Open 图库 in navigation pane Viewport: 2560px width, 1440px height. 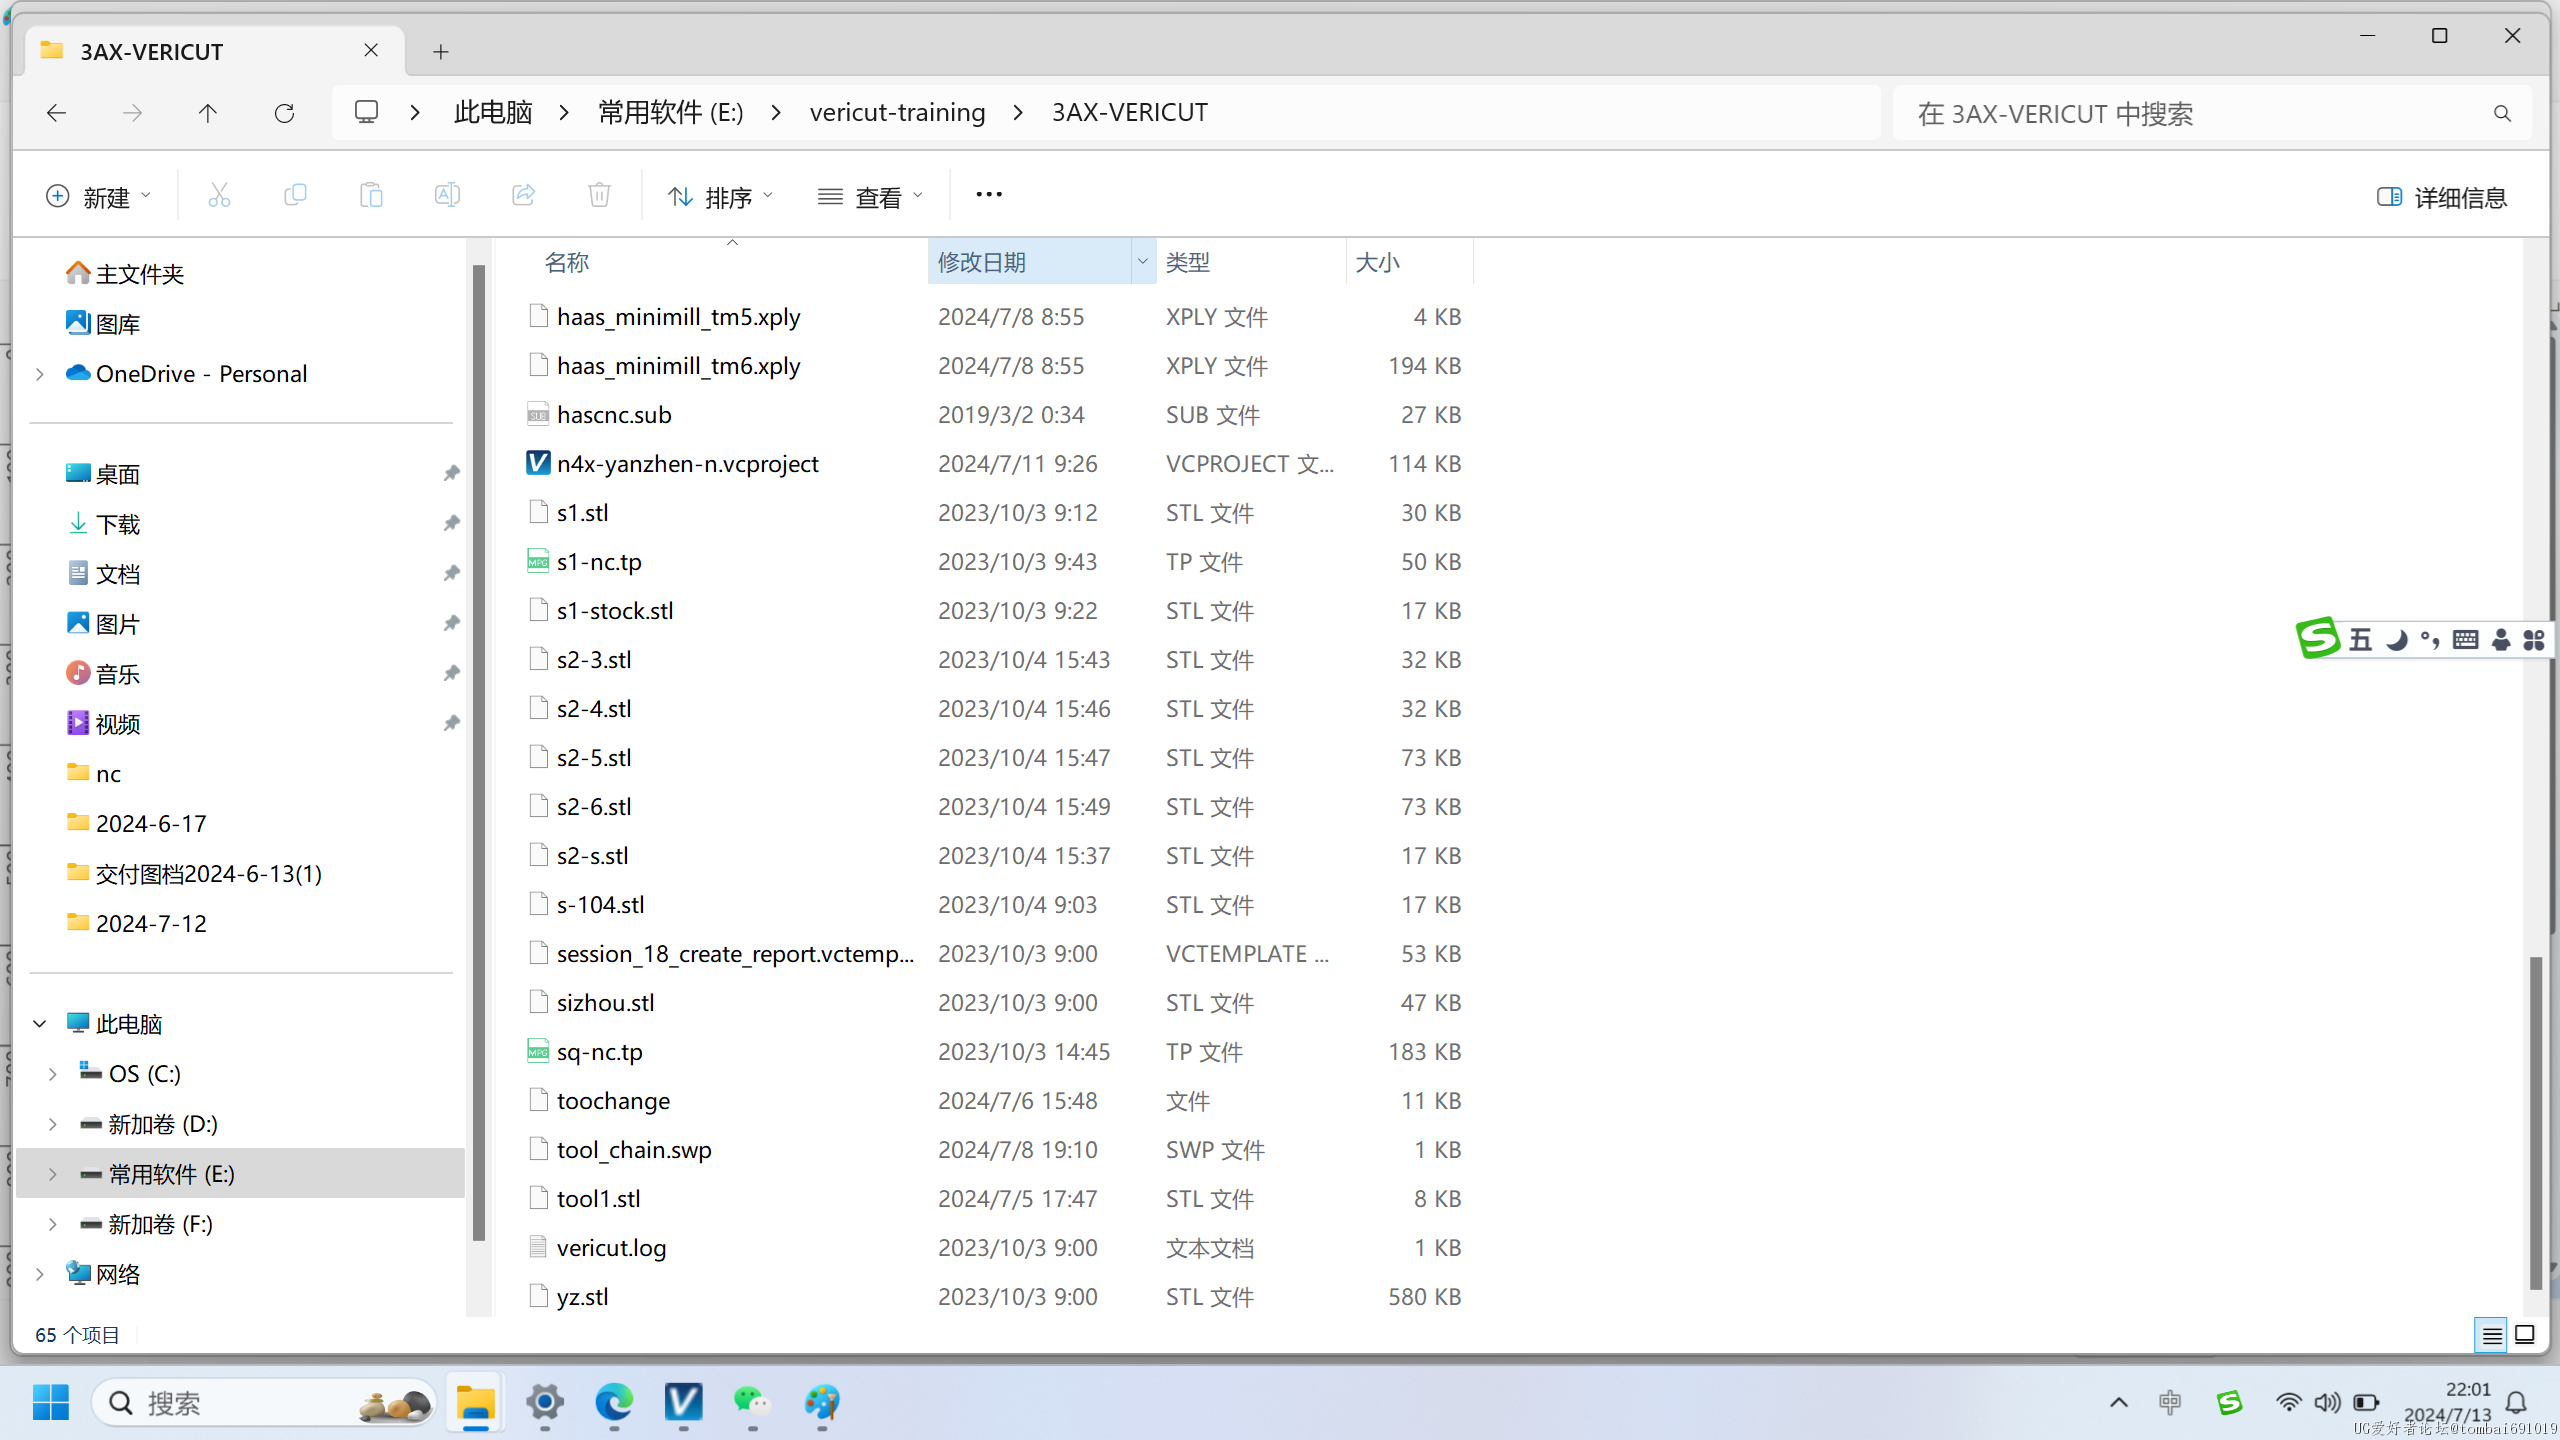point(103,324)
